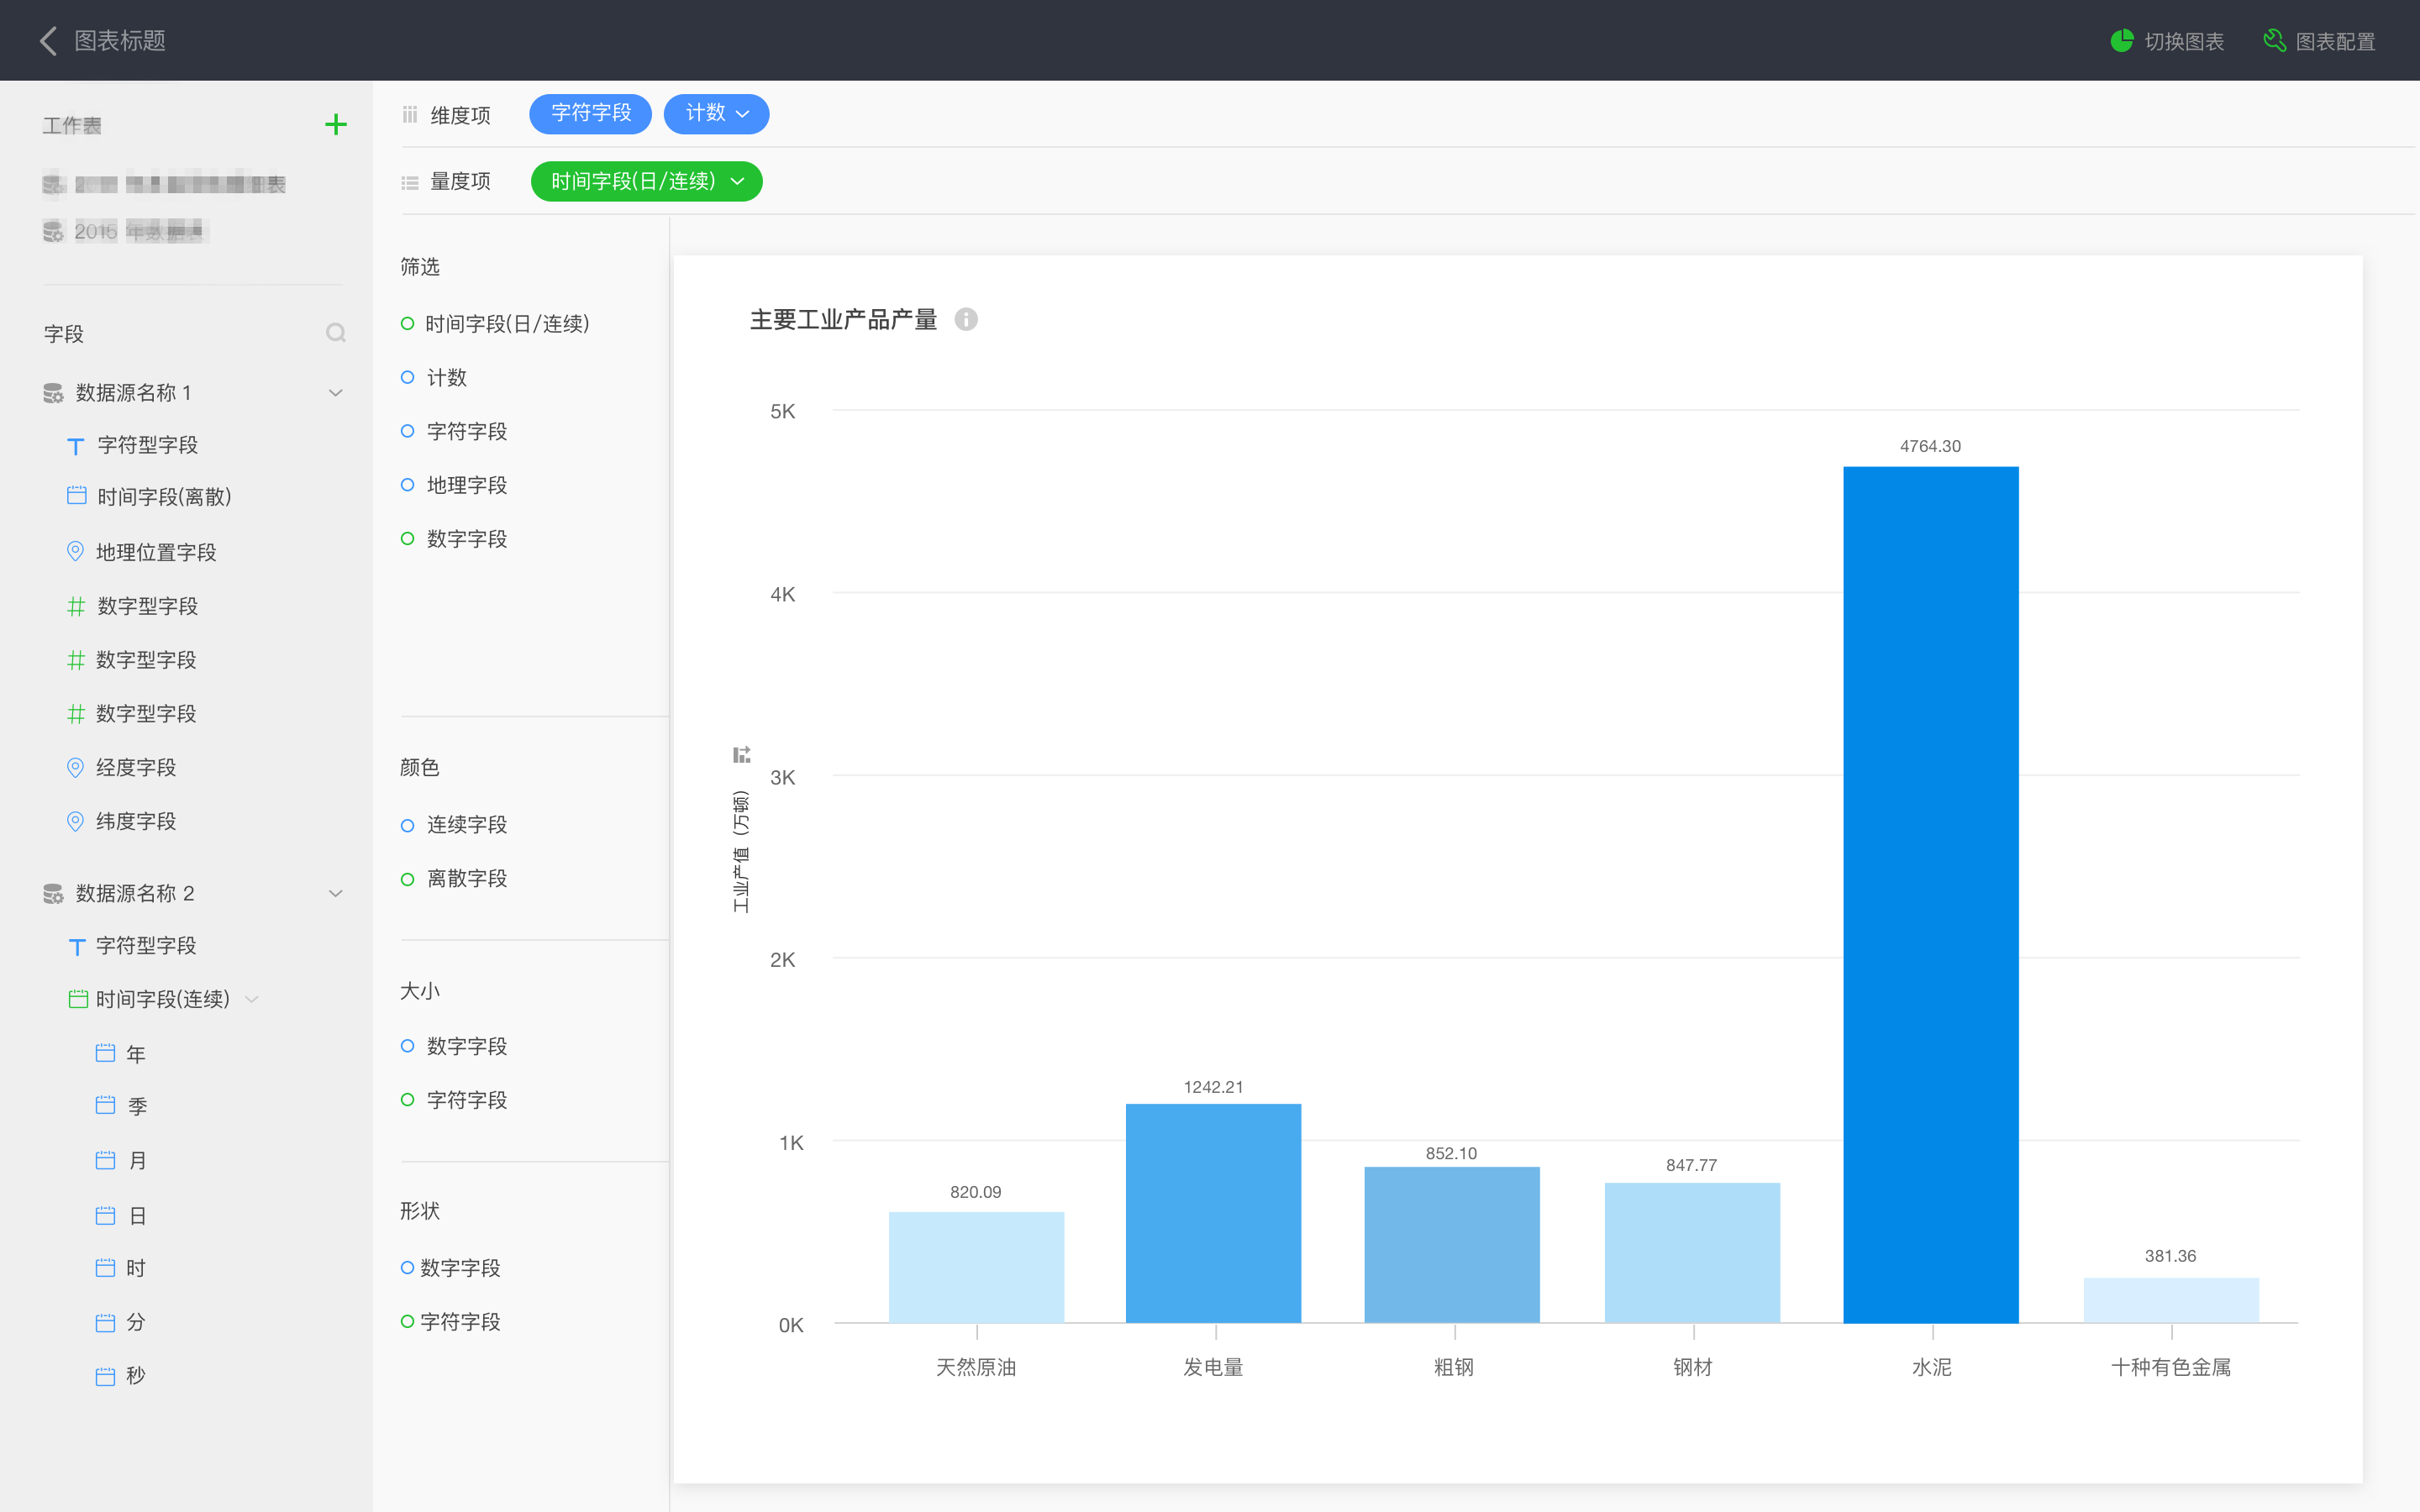Collapse the 数据源名称 1 section

[336, 393]
